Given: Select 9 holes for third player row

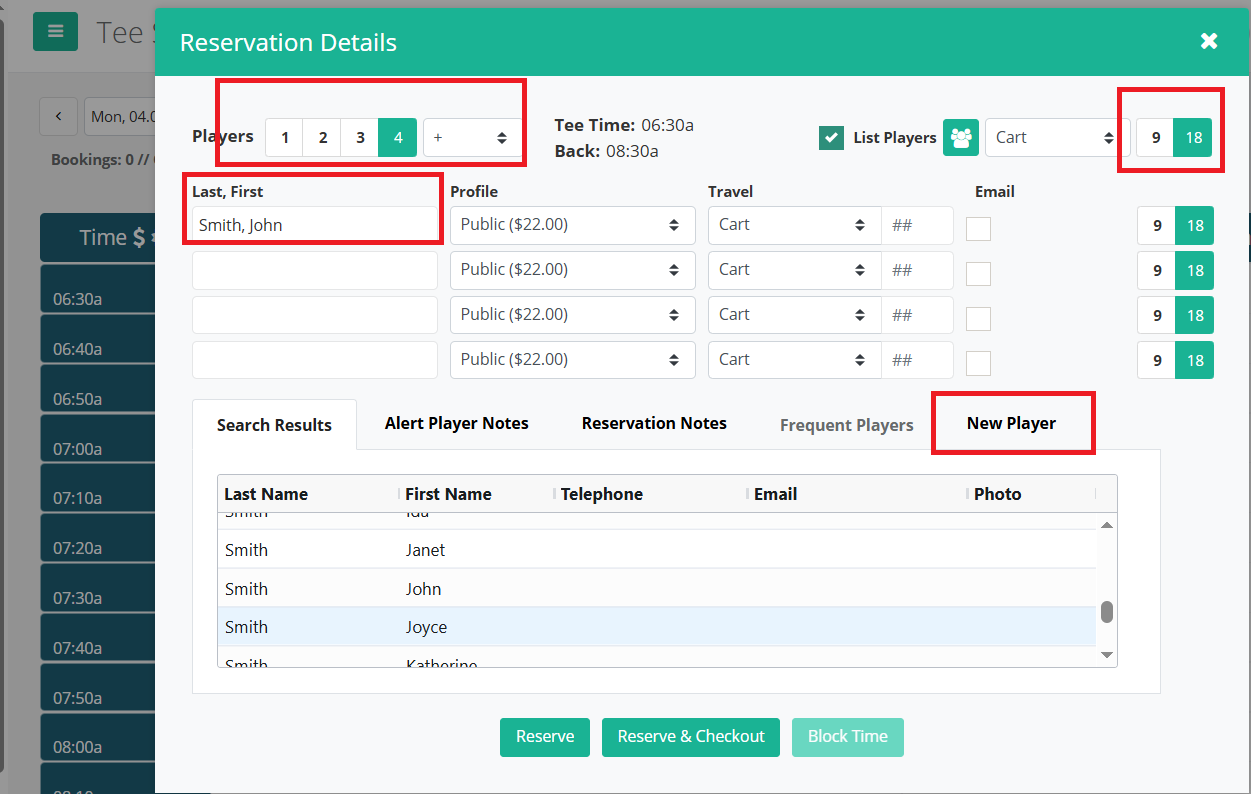Looking at the screenshot, I should tap(1157, 315).
